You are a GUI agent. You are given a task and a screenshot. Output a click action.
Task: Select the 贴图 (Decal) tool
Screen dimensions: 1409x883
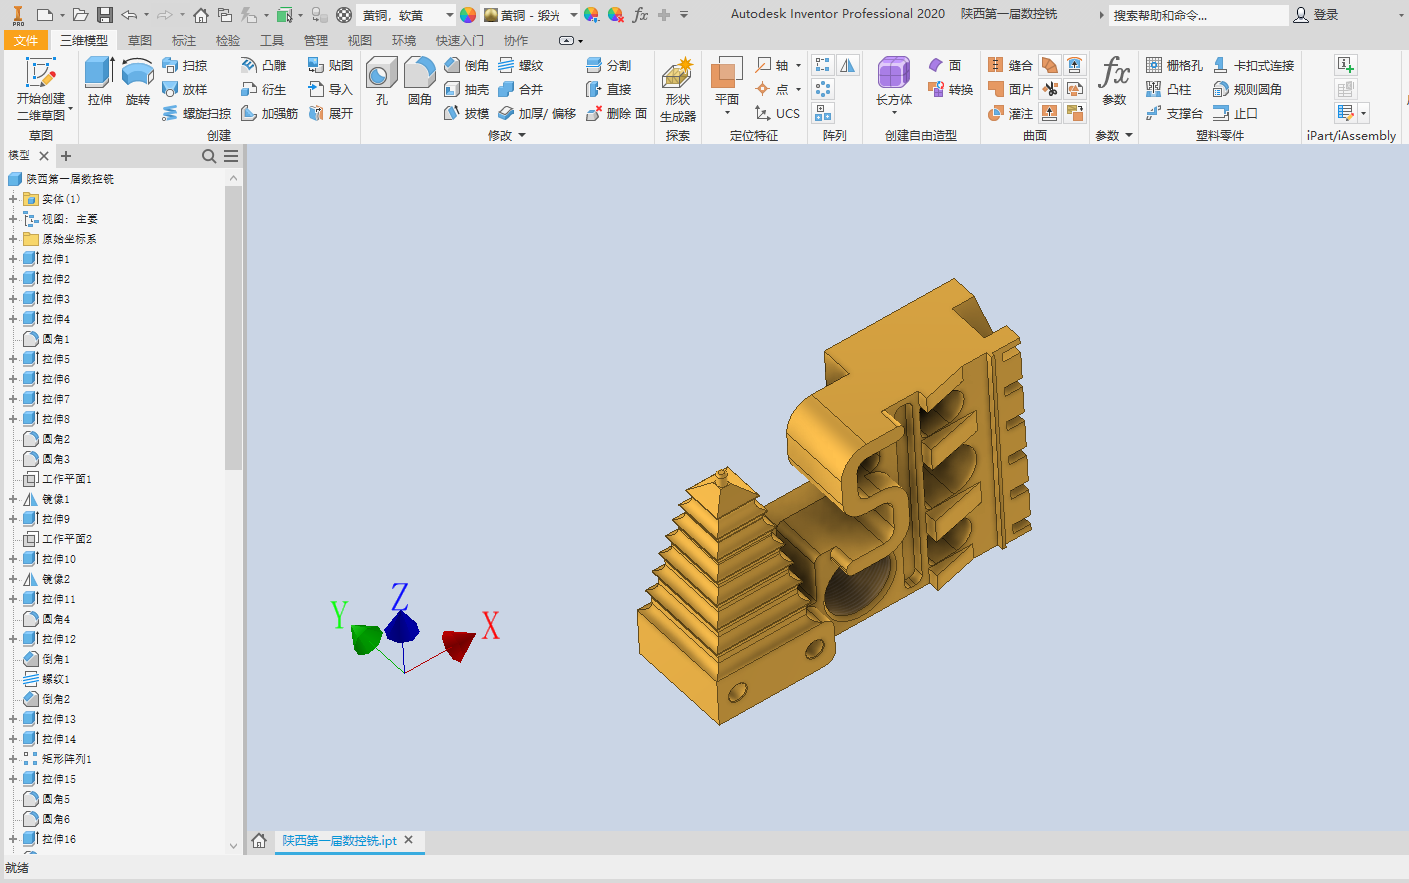[x=330, y=65]
